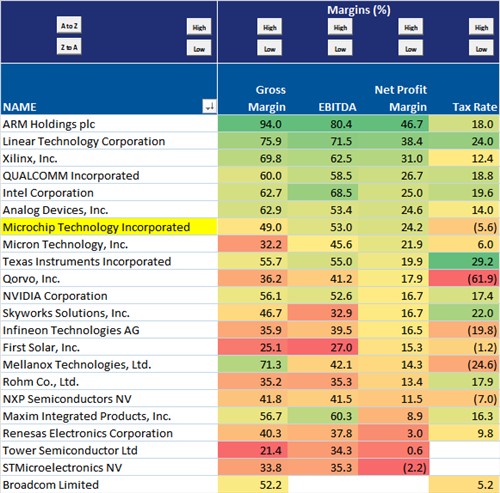Select the NAME header cell
Viewport: 500px width, 493px height.
point(109,89)
